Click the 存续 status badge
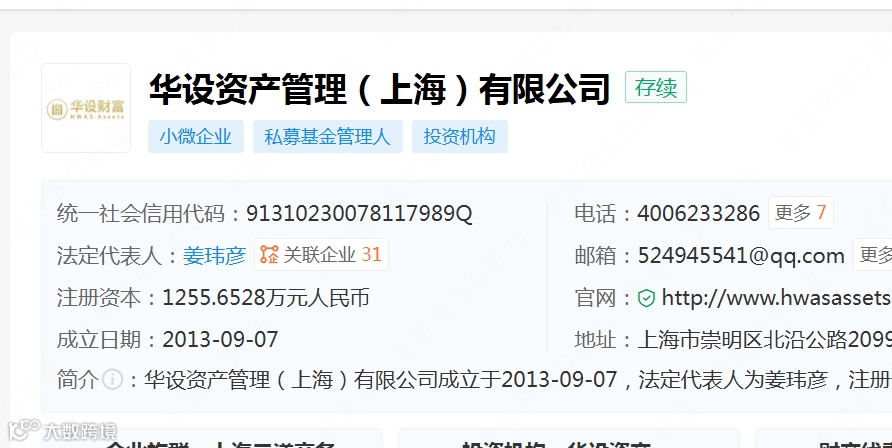This screenshot has width=892, height=448. pyautogui.click(x=656, y=87)
